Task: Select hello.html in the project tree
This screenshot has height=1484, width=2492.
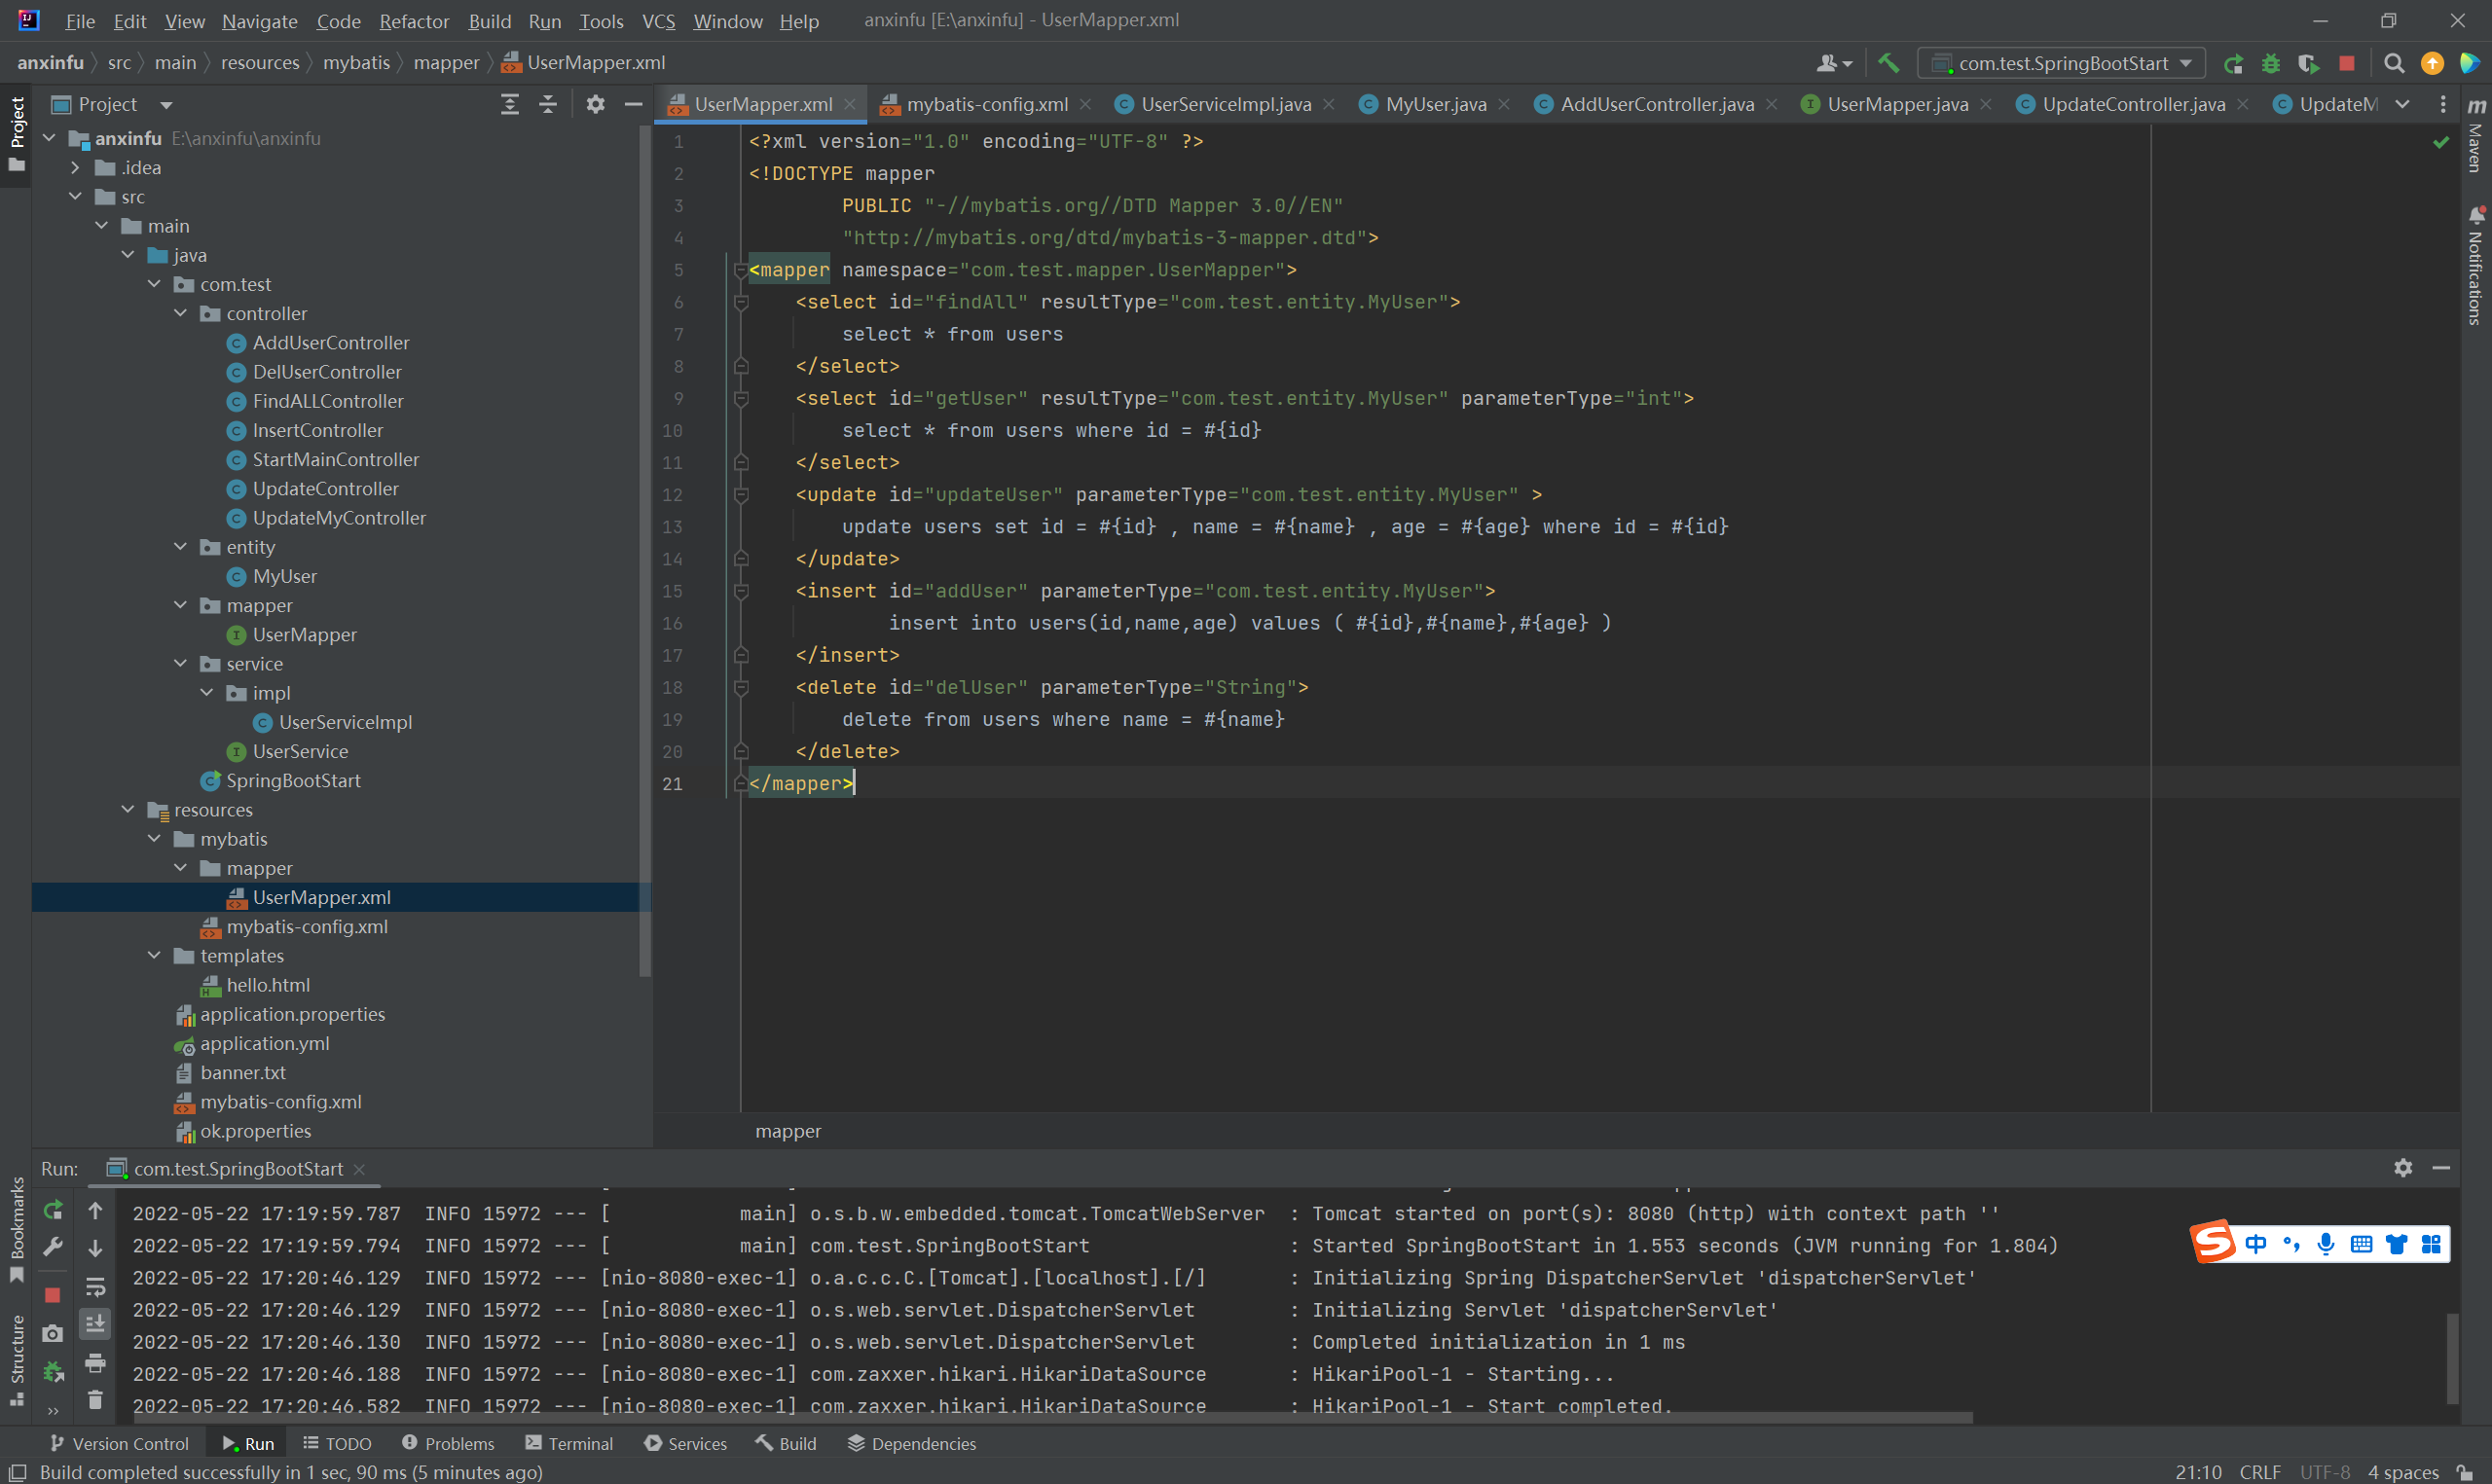Action: tap(267, 985)
